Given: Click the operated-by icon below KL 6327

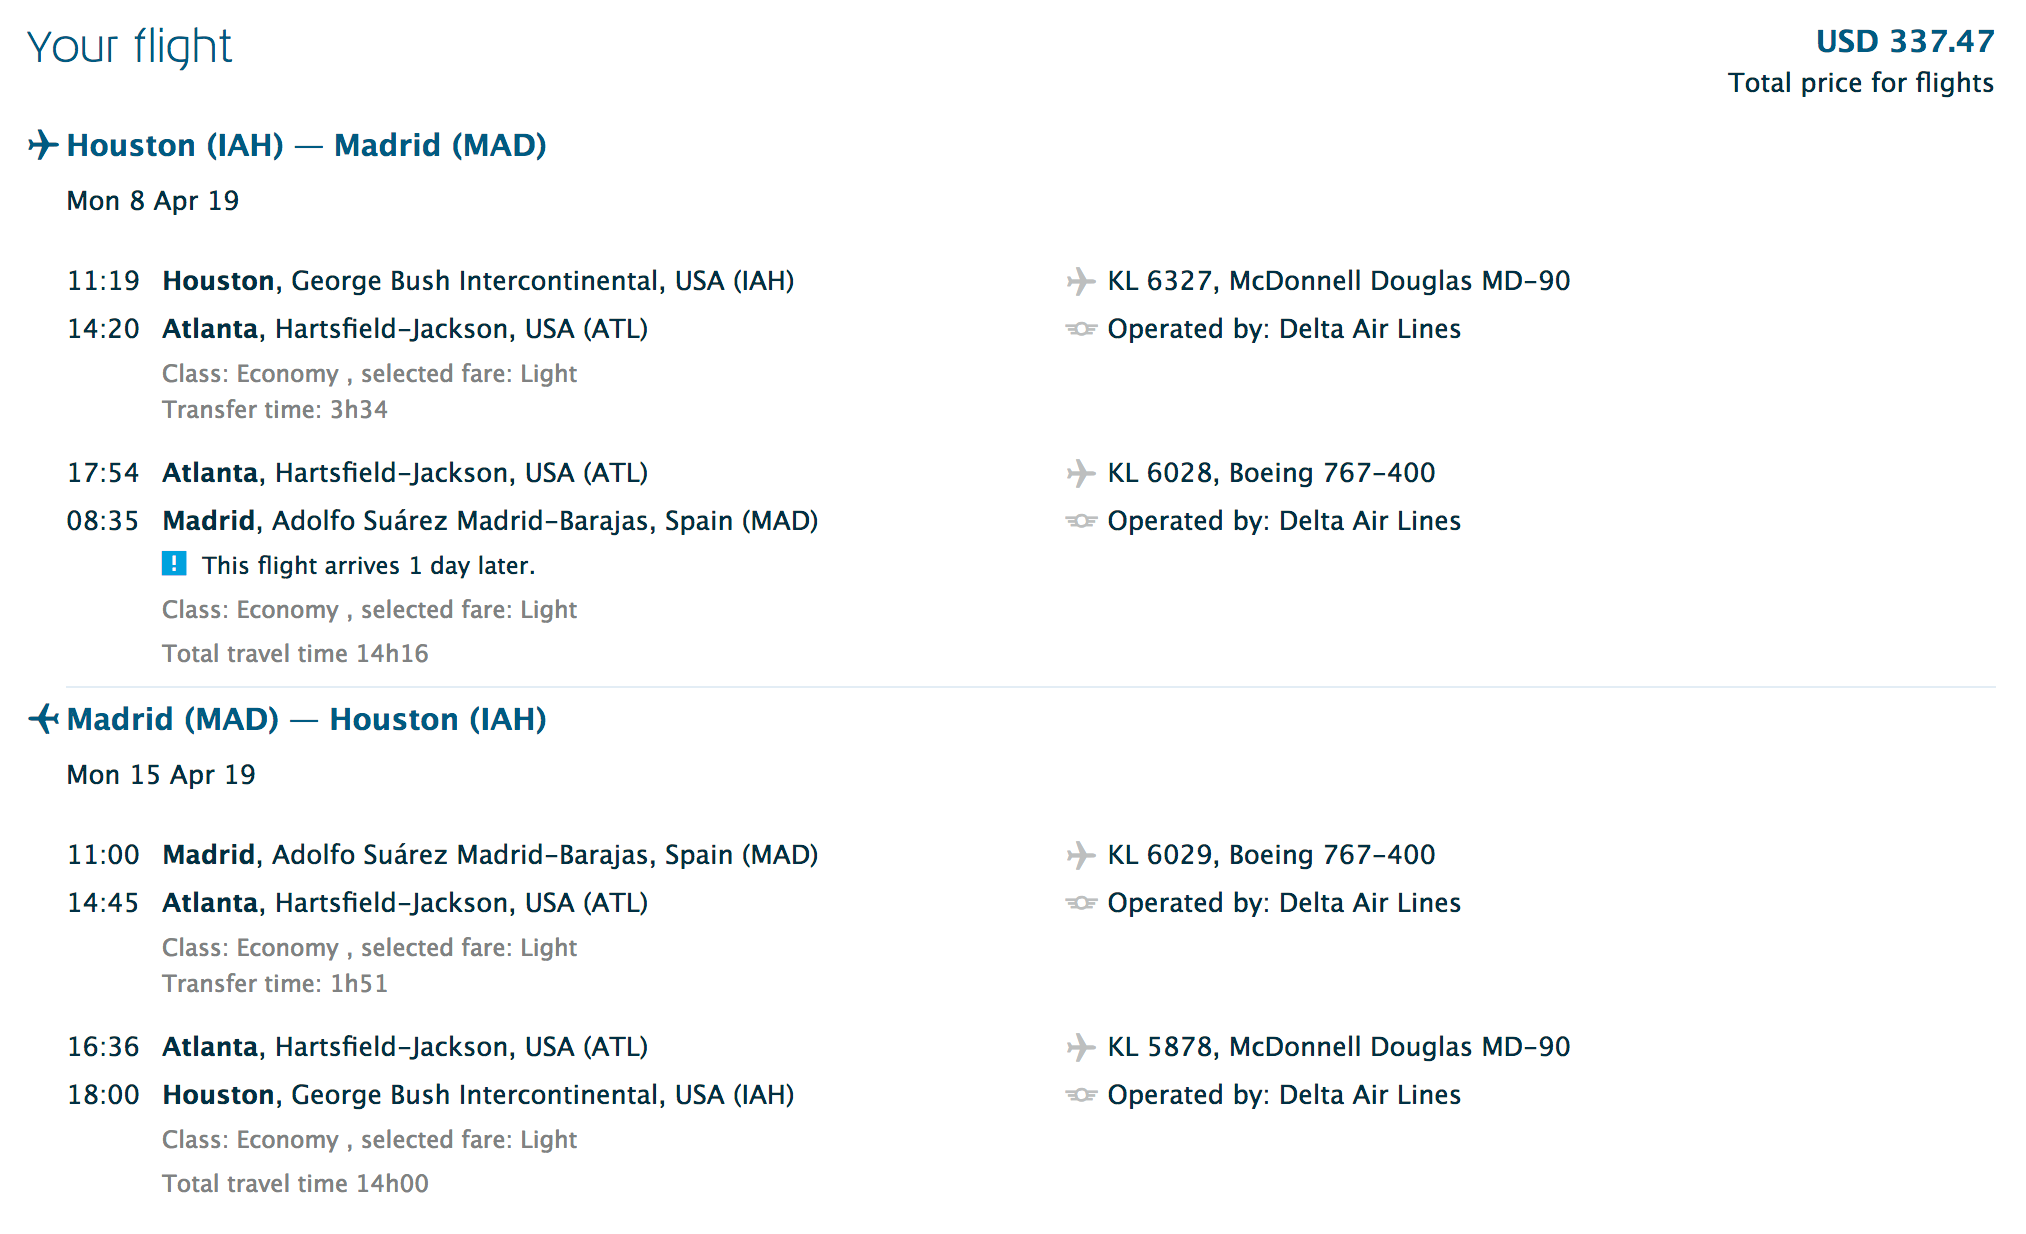Looking at the screenshot, I should [1080, 329].
